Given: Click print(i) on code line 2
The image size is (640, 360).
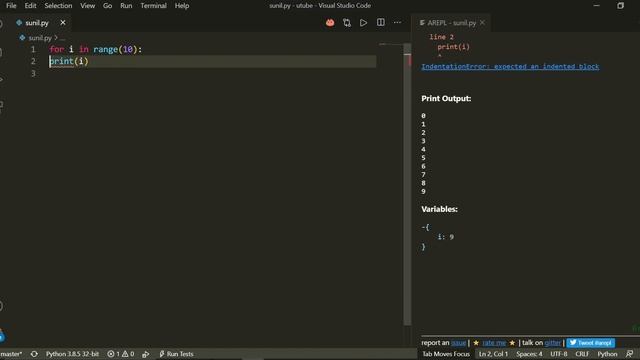Looking at the screenshot, I should click(69, 61).
